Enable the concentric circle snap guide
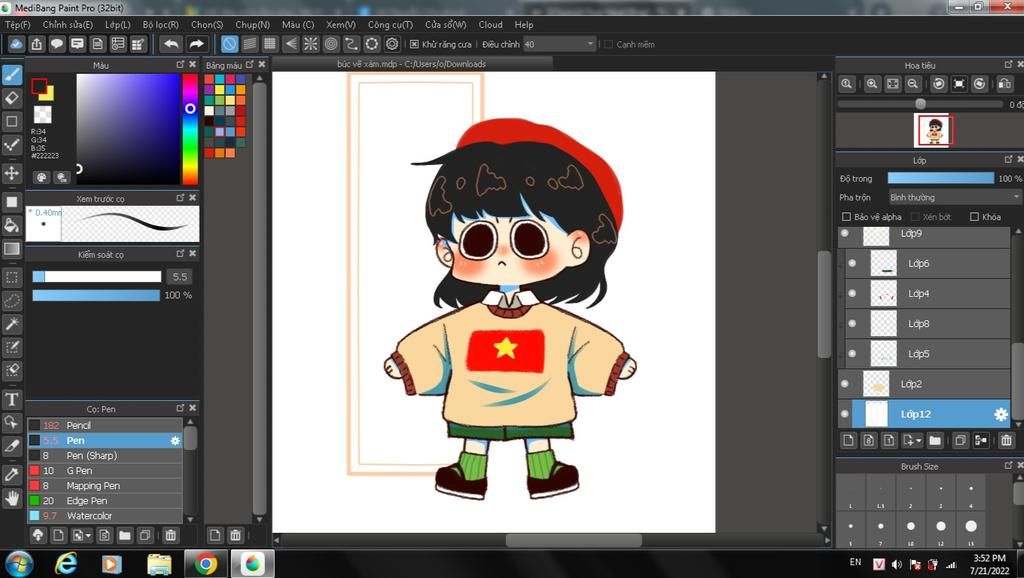Viewport: 1024px width, 578px height. 331,44
